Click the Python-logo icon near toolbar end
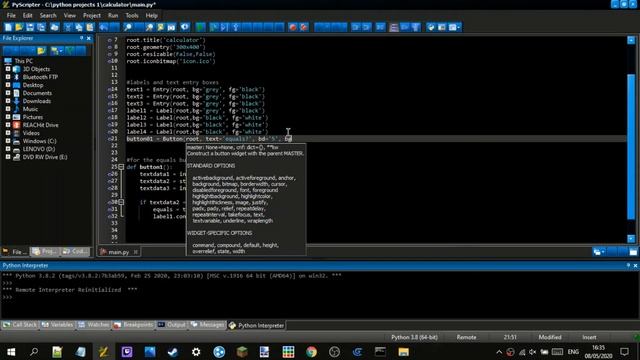The image size is (640, 360). (x=431, y=27)
